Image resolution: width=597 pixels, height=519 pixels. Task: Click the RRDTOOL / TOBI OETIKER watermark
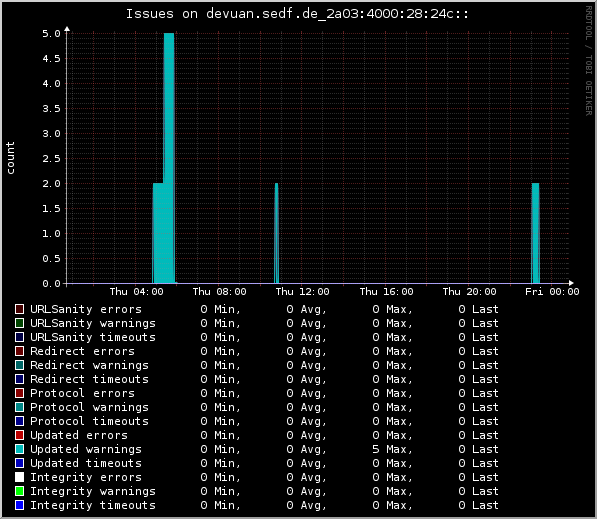pos(588,61)
